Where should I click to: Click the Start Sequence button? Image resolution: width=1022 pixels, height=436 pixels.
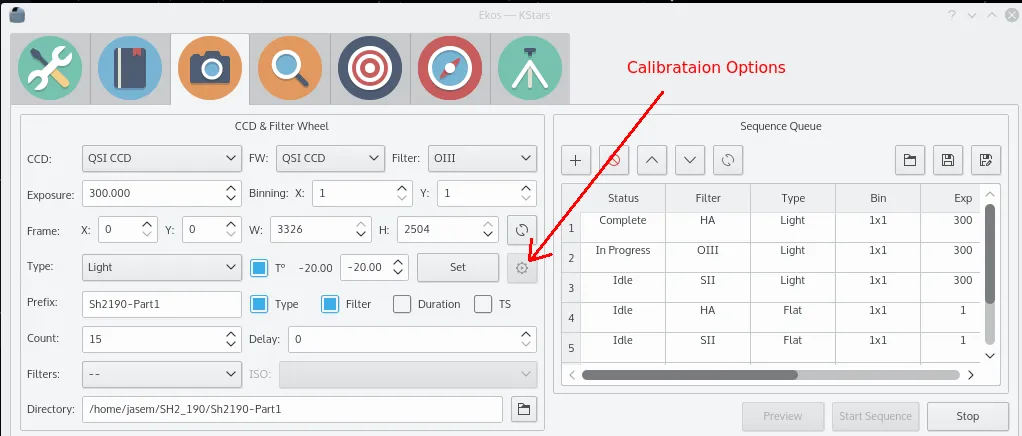[x=875, y=416]
